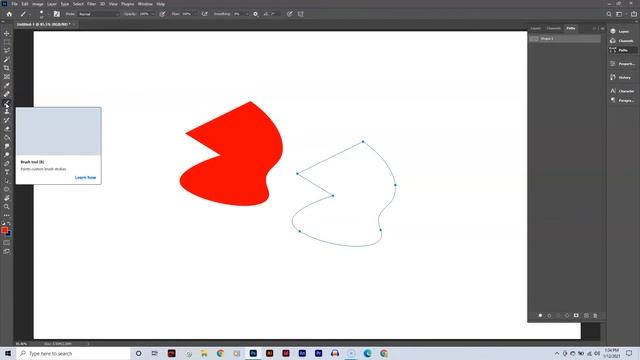
Task: Open the Edit Toolbar three-dots menu
Action: (x=7, y=215)
